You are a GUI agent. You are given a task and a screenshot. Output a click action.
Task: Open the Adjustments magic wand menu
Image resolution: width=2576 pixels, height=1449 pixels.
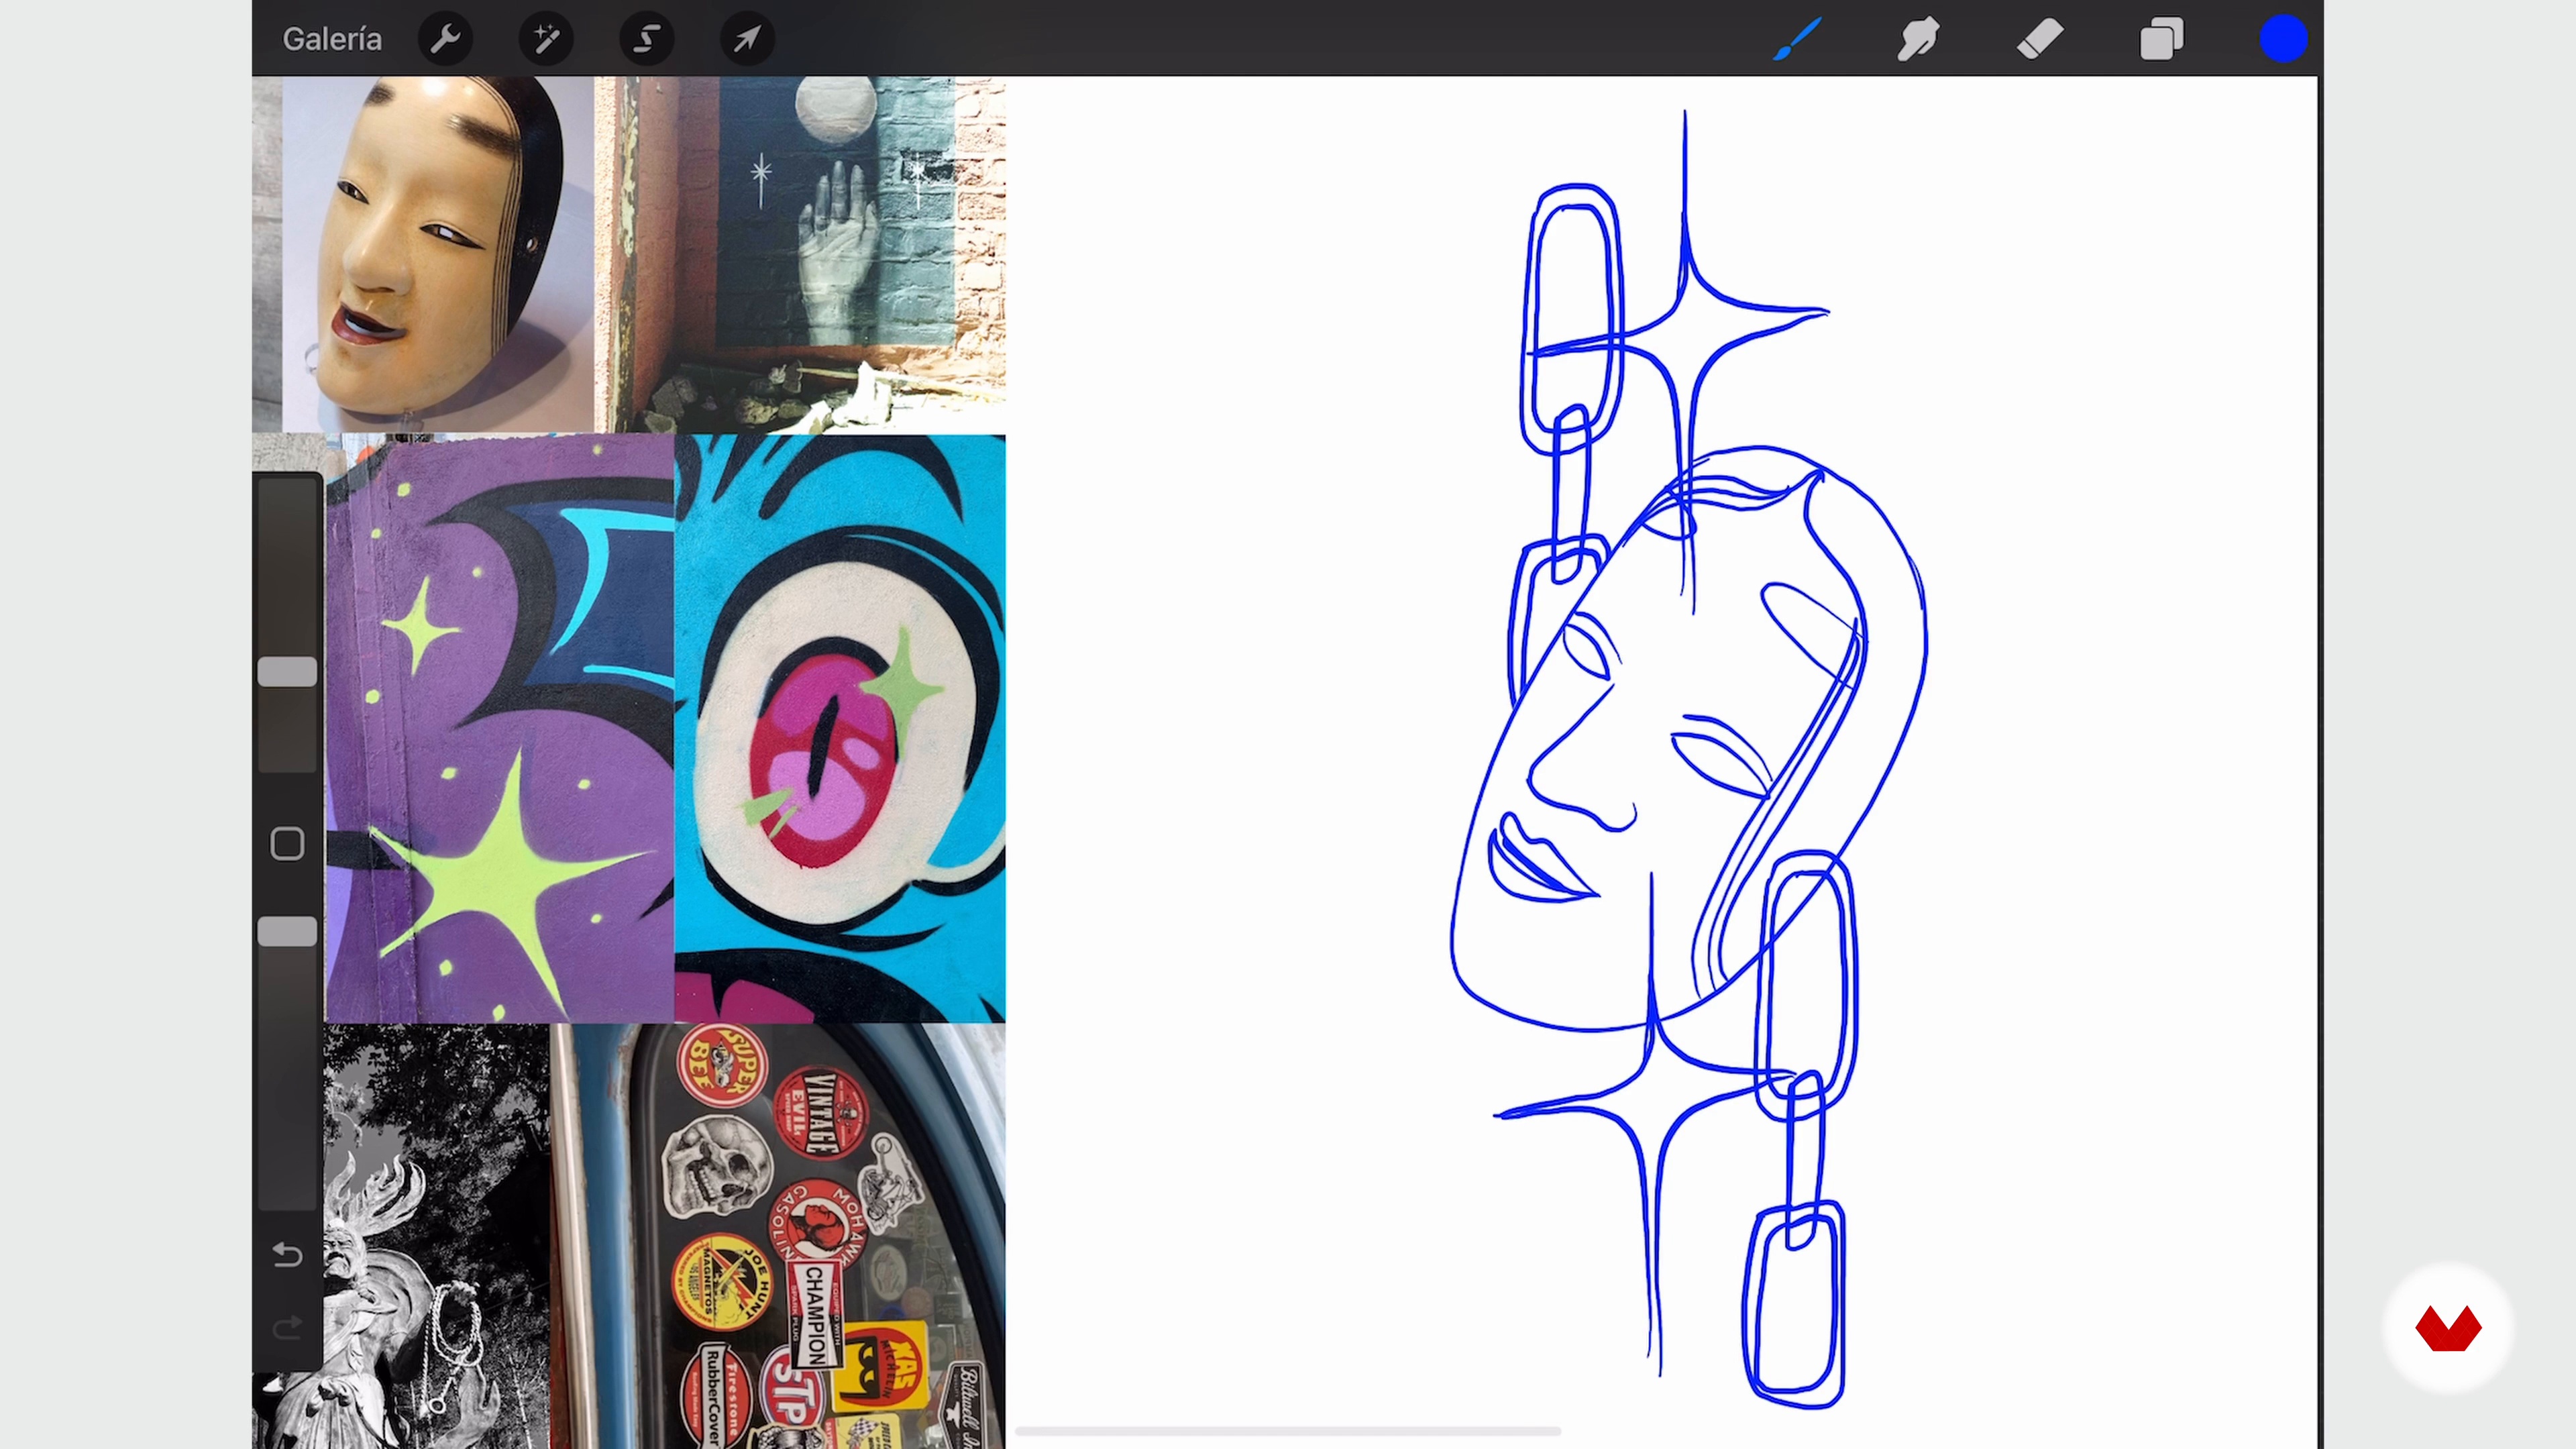click(546, 39)
